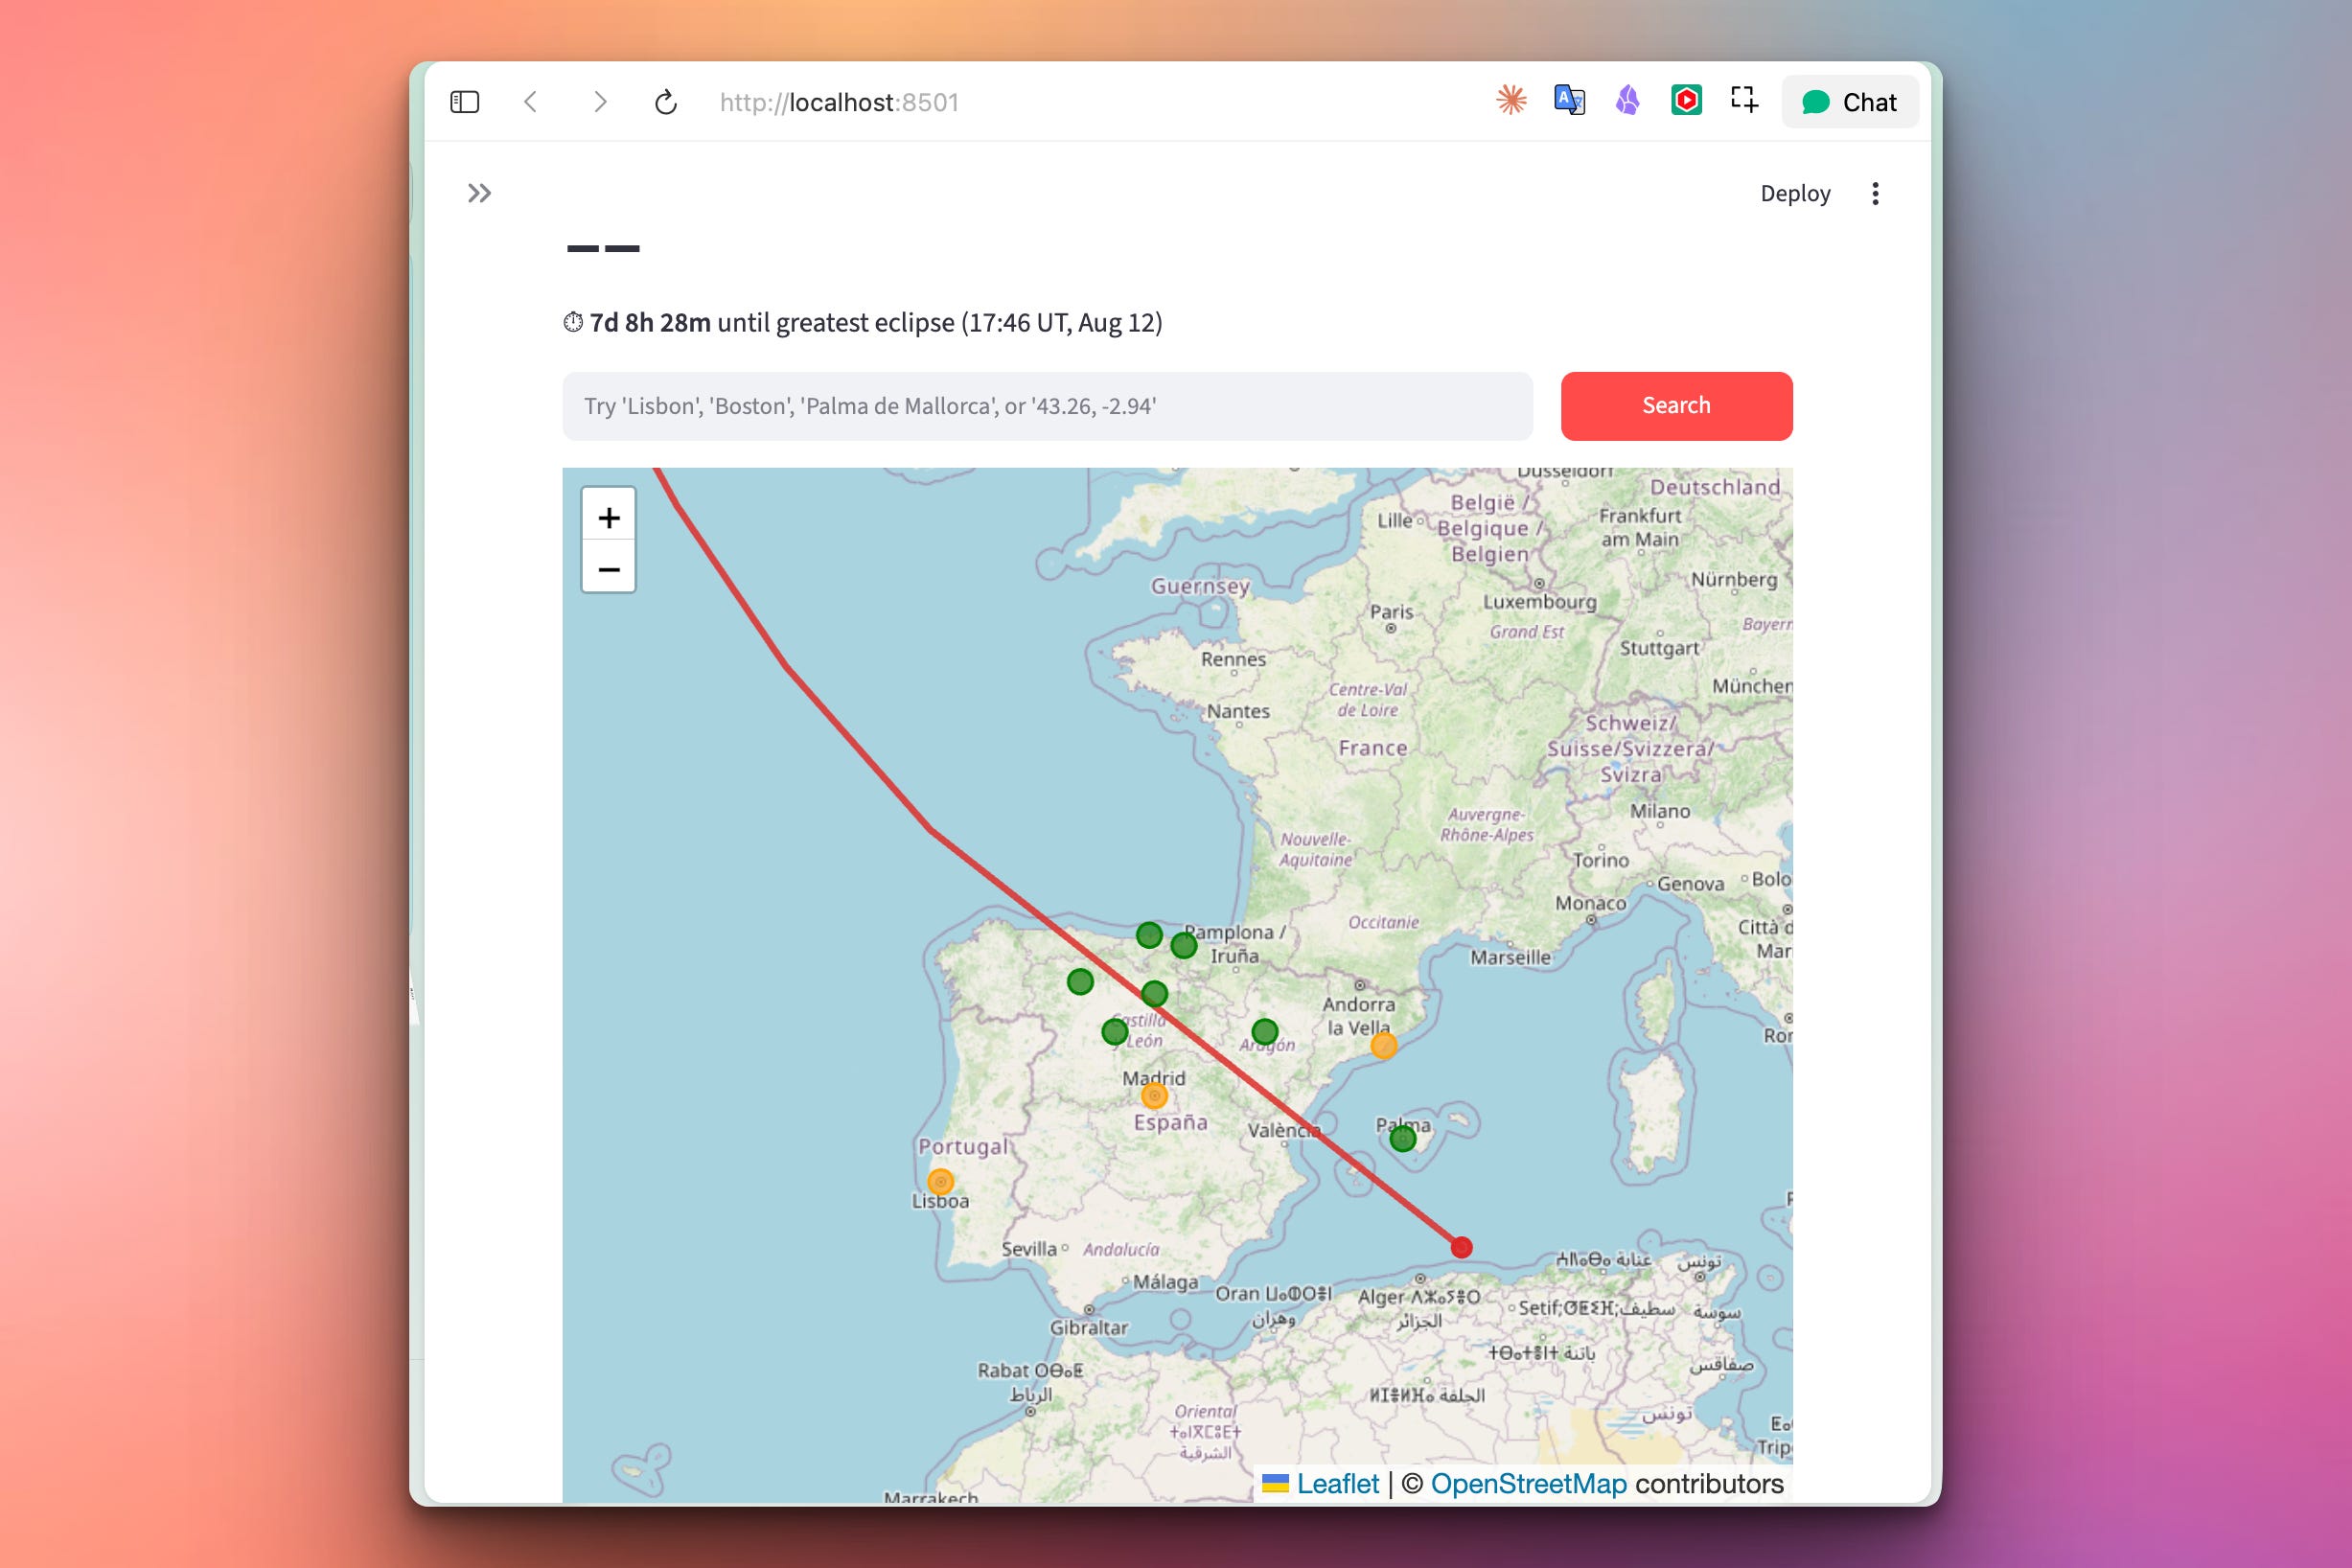Click the green marker beside Castilla y León label
2352x1568 pixels.
pos(1115,1031)
